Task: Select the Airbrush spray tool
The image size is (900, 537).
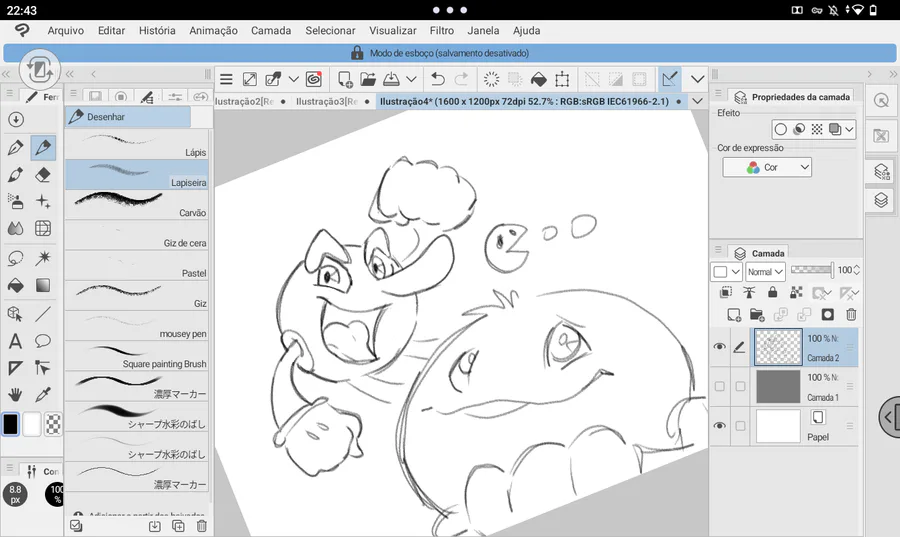Action: [15, 201]
